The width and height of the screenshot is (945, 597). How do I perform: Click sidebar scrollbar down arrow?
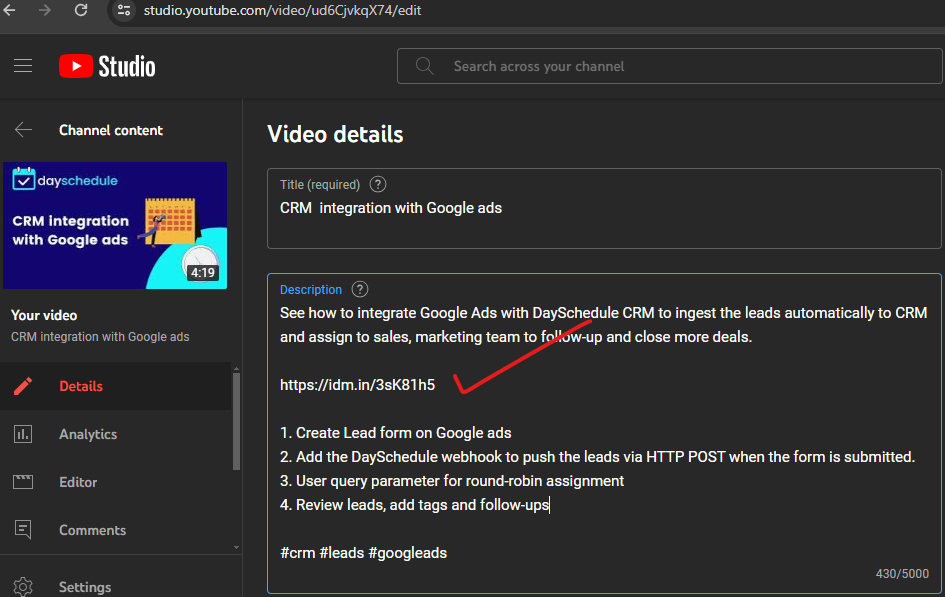click(236, 548)
